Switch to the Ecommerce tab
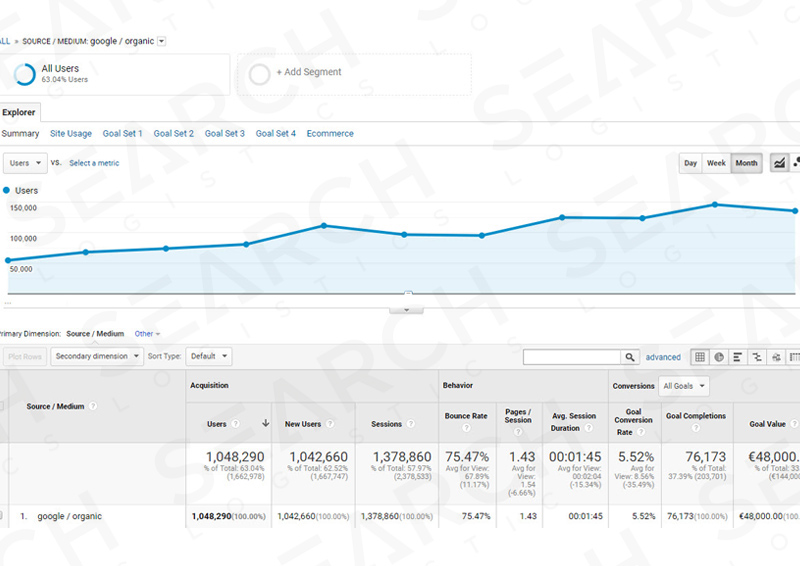 click(x=330, y=133)
